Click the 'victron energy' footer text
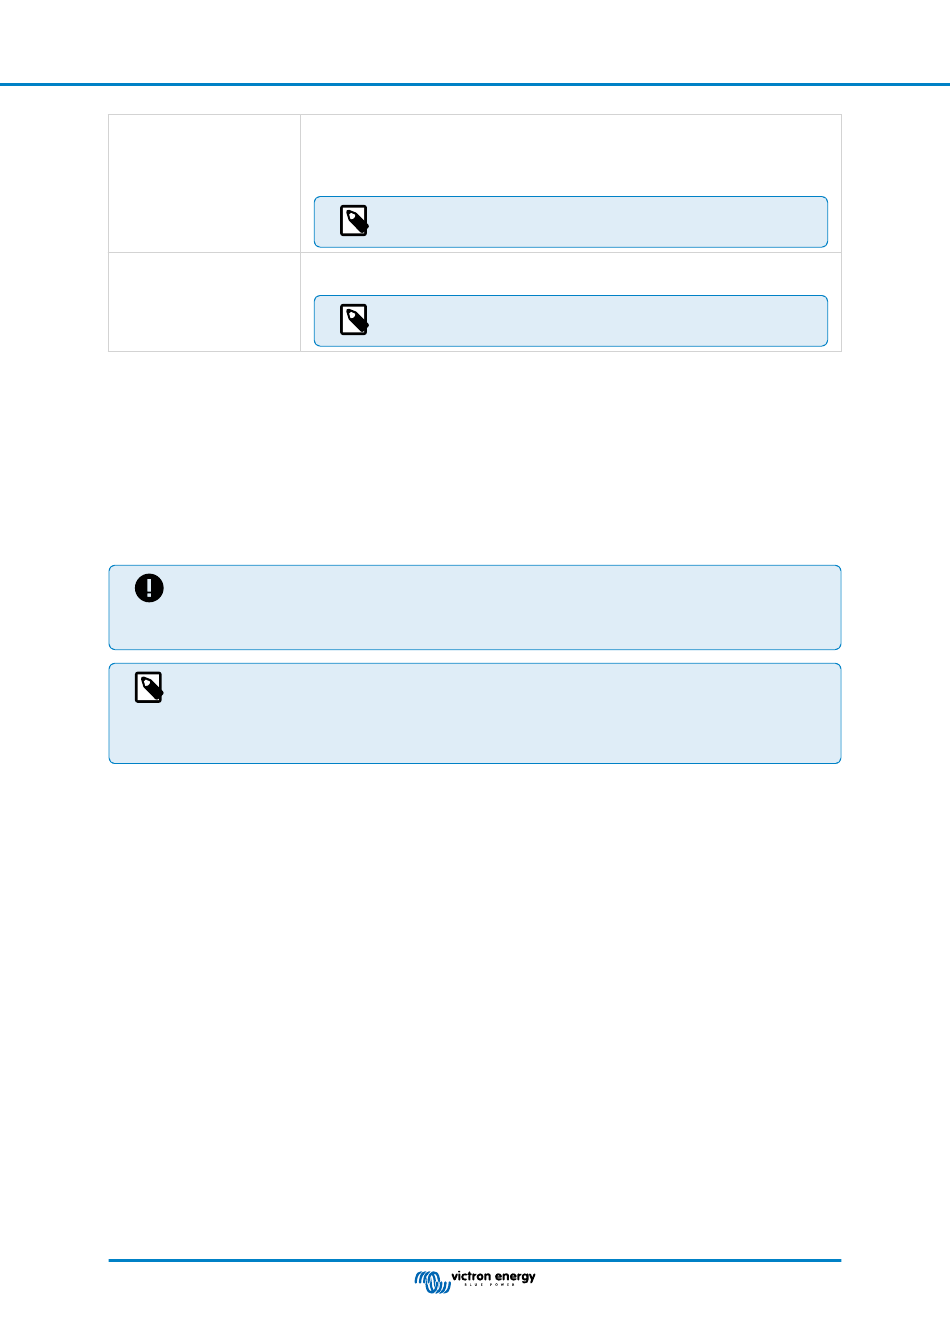Screen dimensions: 950x1344 pyautogui.click(x=493, y=1276)
